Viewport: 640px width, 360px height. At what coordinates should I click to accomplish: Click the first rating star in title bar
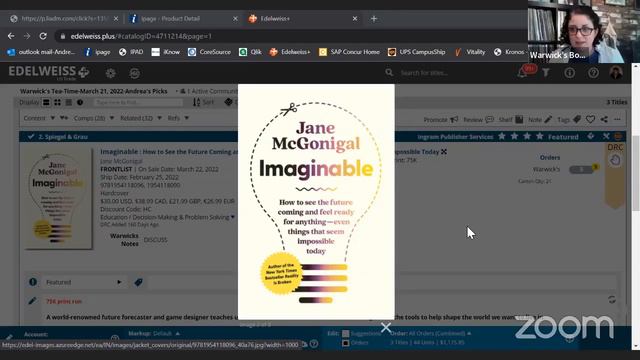[502, 136]
